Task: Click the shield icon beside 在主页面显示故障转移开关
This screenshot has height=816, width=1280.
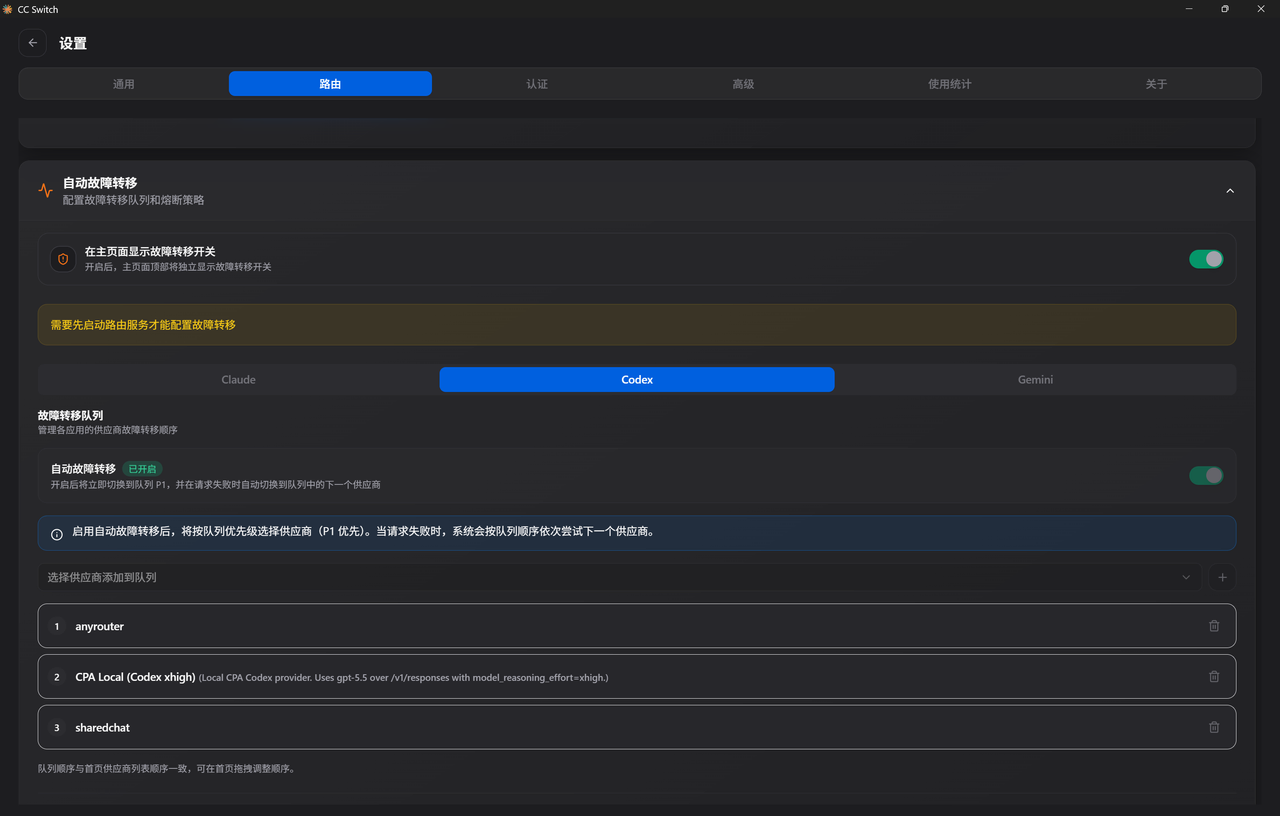Action: pos(63,259)
